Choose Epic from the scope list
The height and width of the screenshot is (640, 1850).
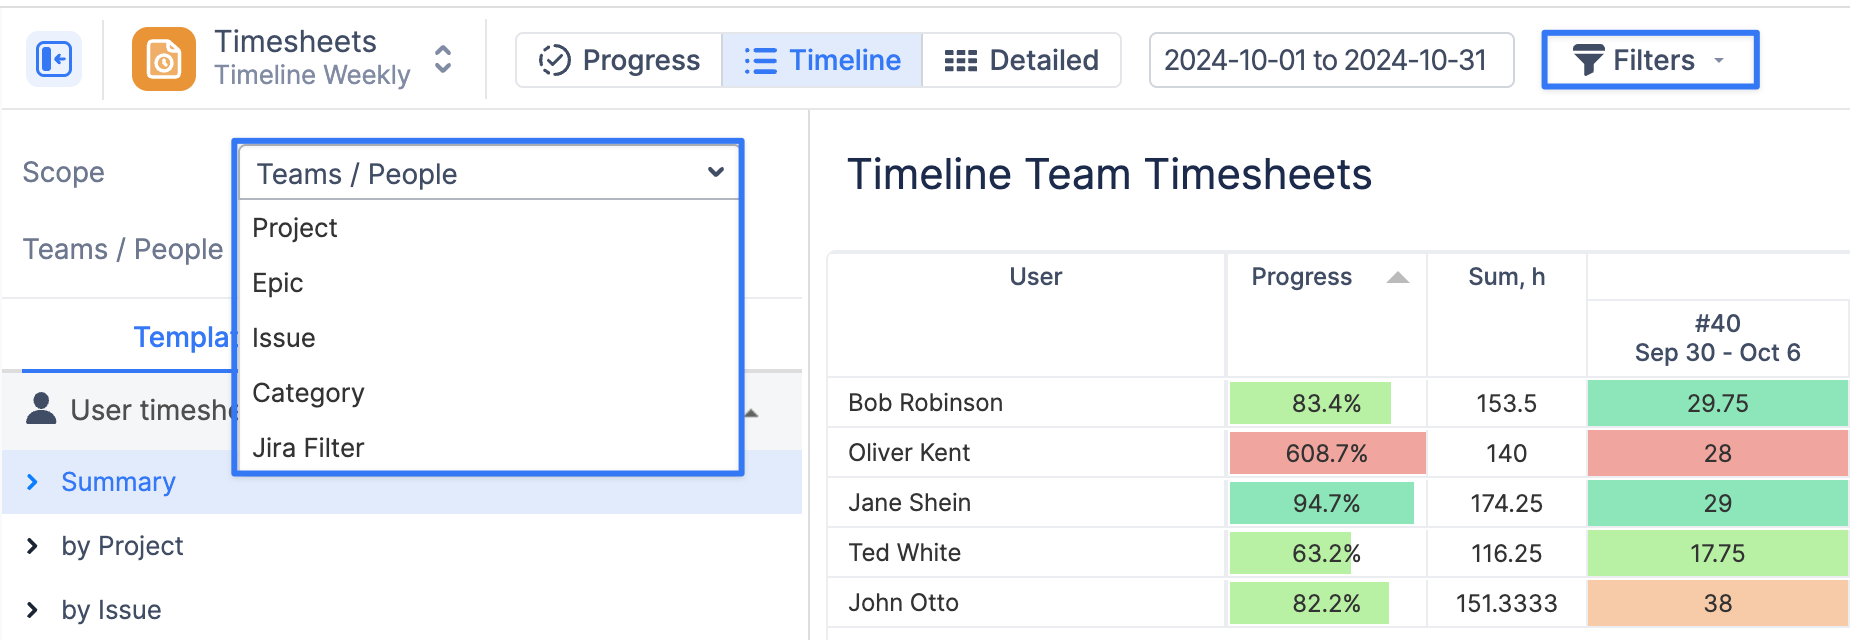pos(278,283)
